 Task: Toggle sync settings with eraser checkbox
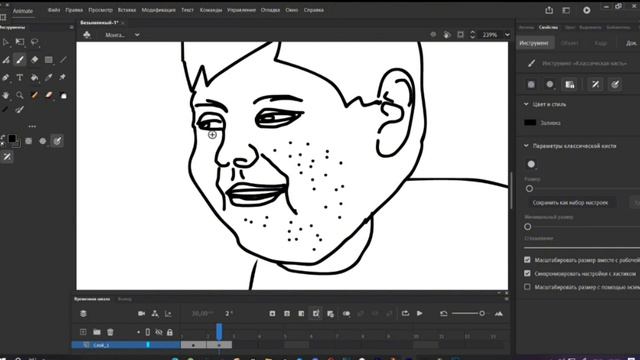point(527,273)
